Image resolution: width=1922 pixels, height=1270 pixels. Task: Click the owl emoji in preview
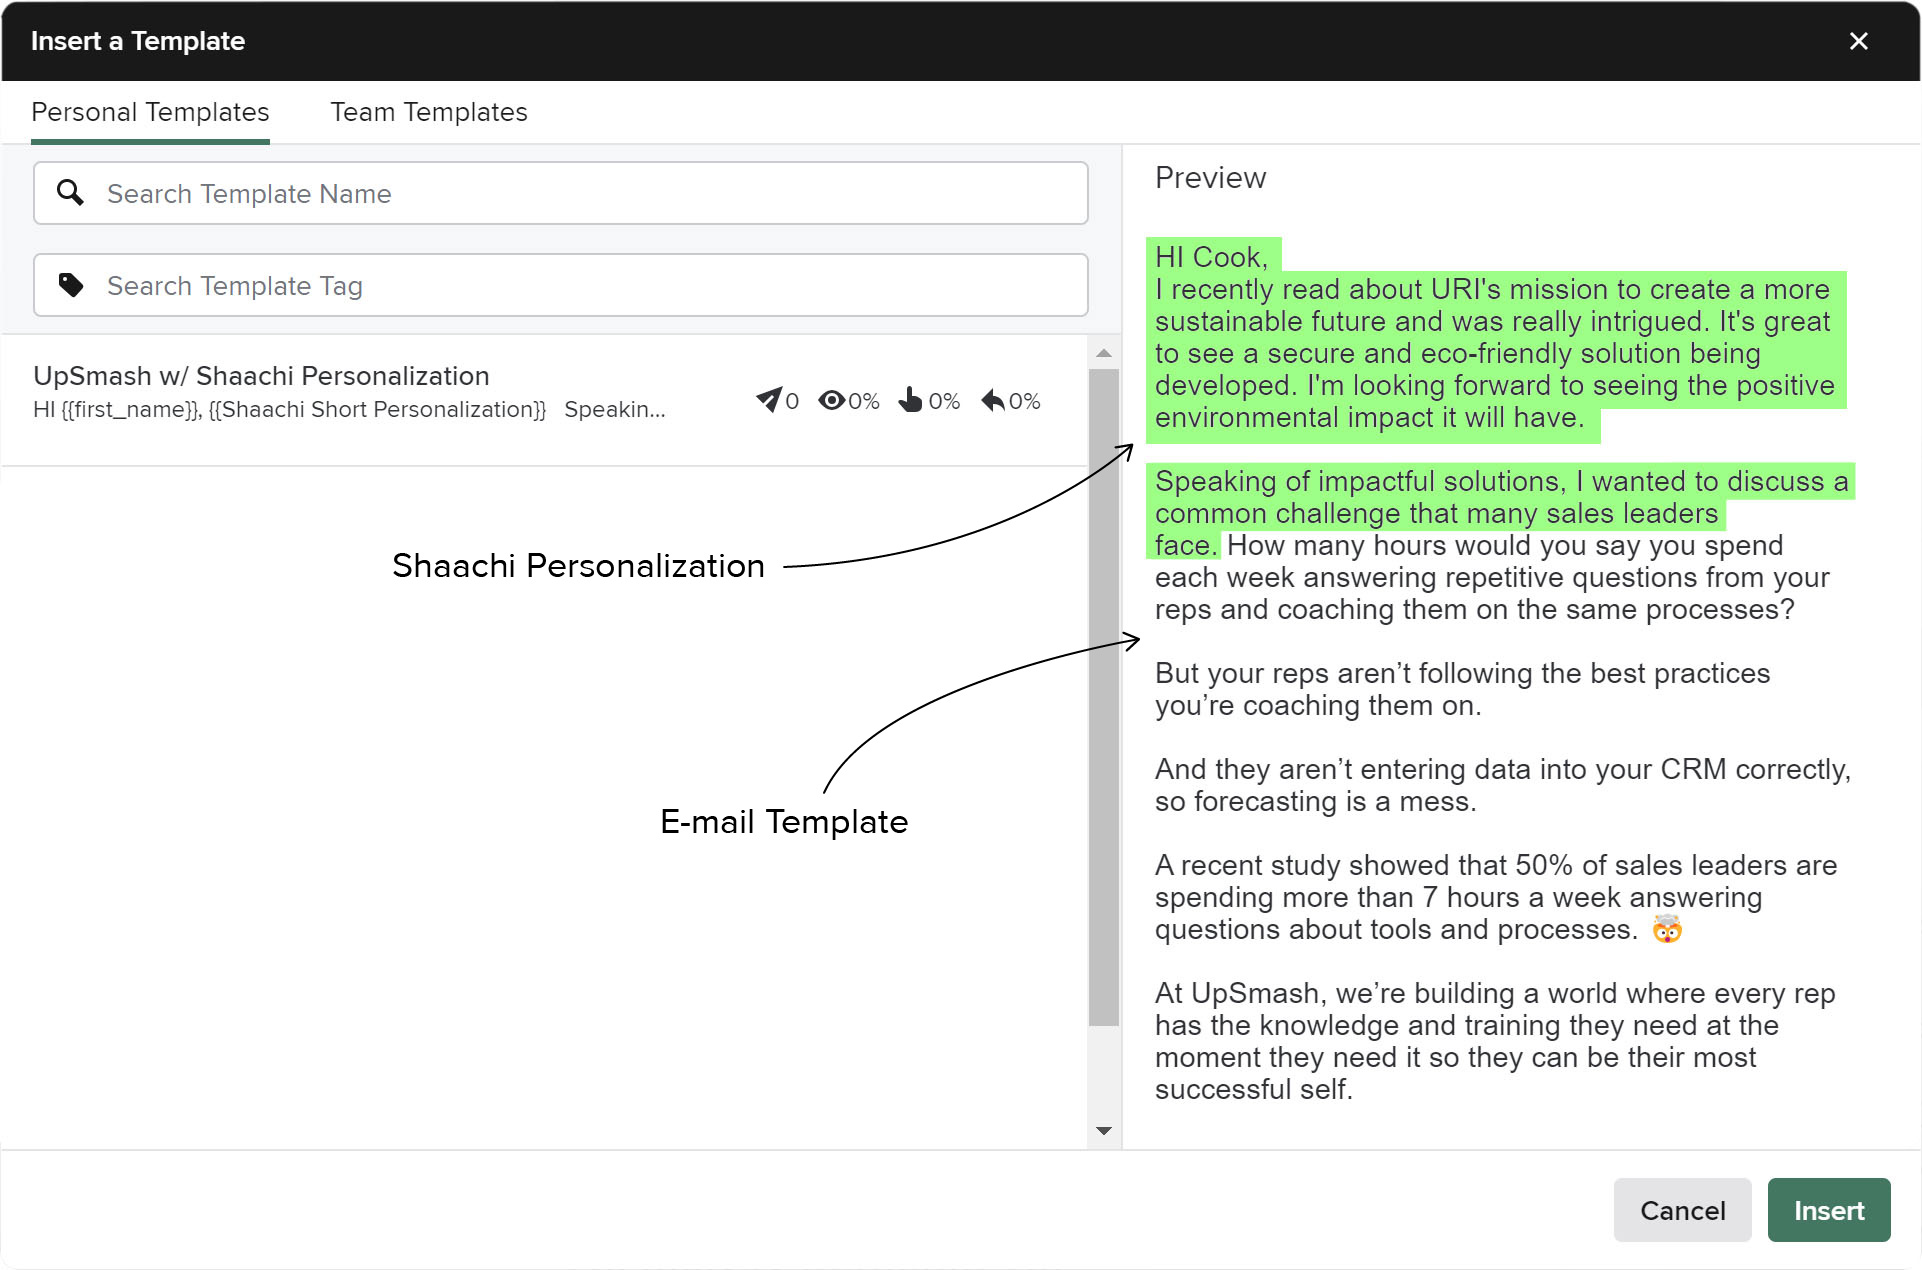(x=1666, y=930)
